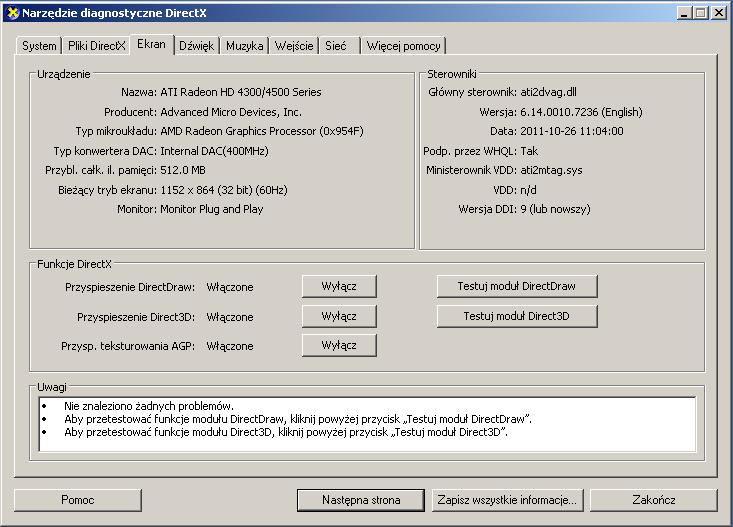Click note about testing DirectDraw module
This screenshot has width=733, height=527.
(298, 419)
